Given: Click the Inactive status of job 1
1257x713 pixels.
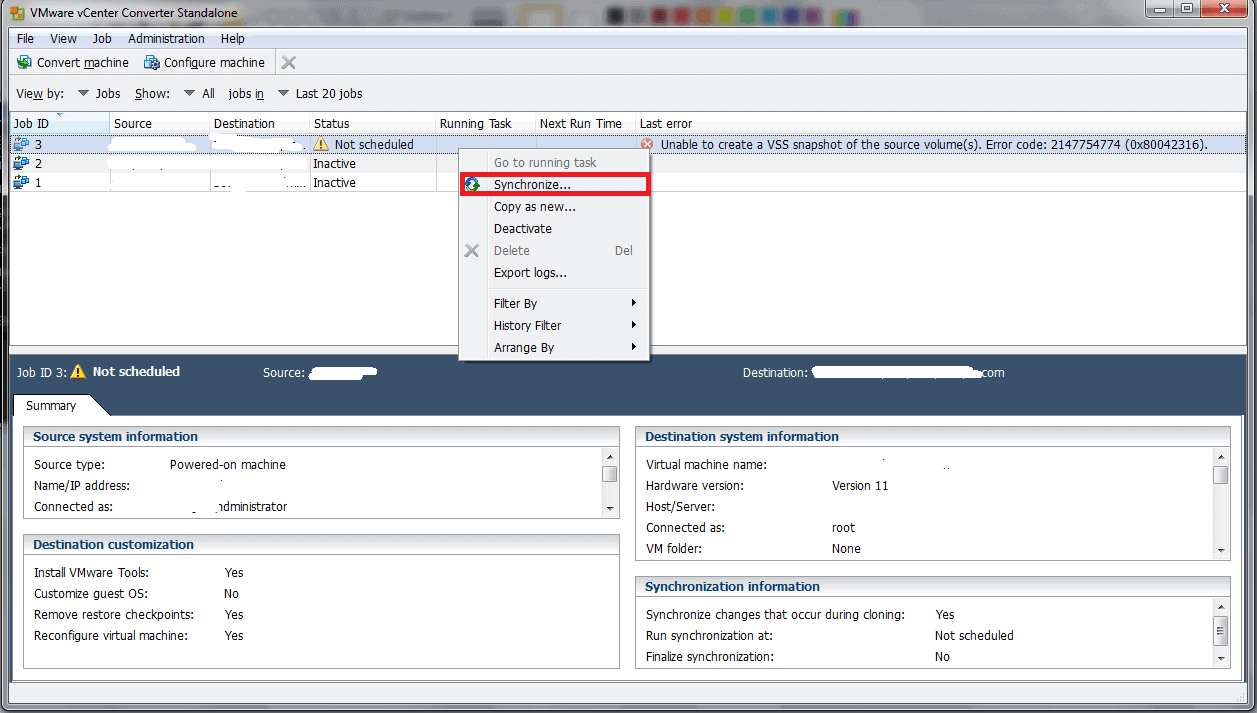Looking at the screenshot, I should pos(334,182).
